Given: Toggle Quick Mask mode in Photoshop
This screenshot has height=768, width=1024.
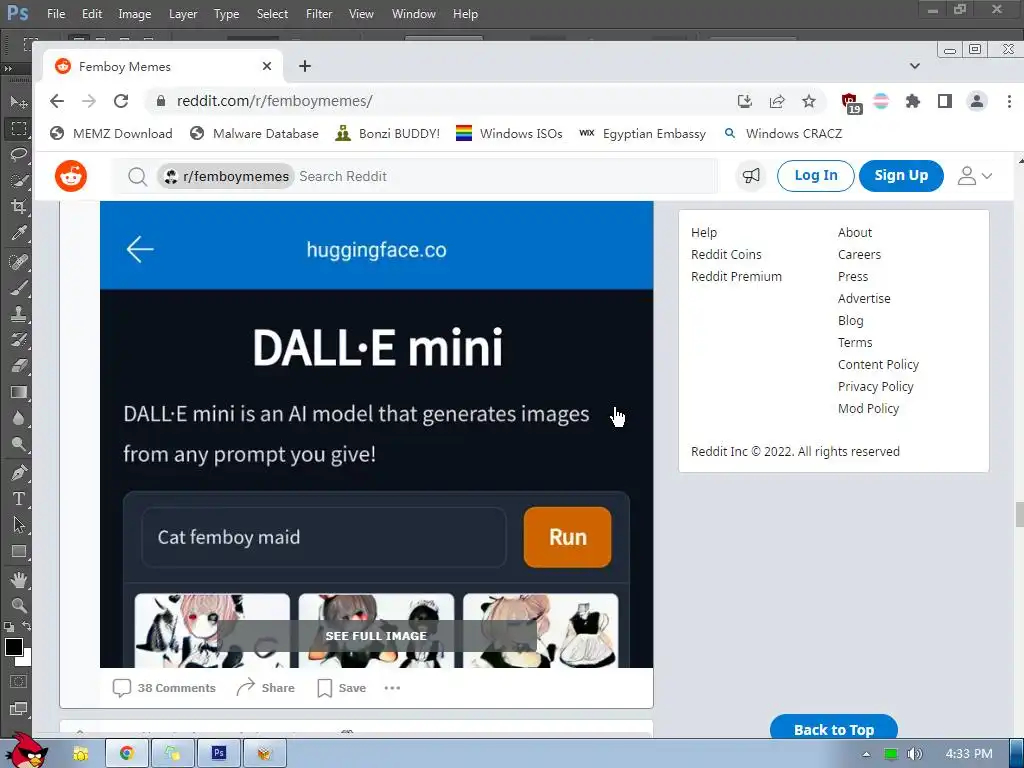Looking at the screenshot, I should (x=18, y=681).
